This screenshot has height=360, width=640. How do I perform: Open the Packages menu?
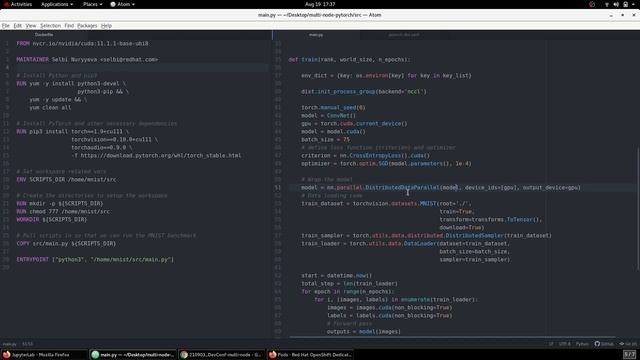pos(87,26)
